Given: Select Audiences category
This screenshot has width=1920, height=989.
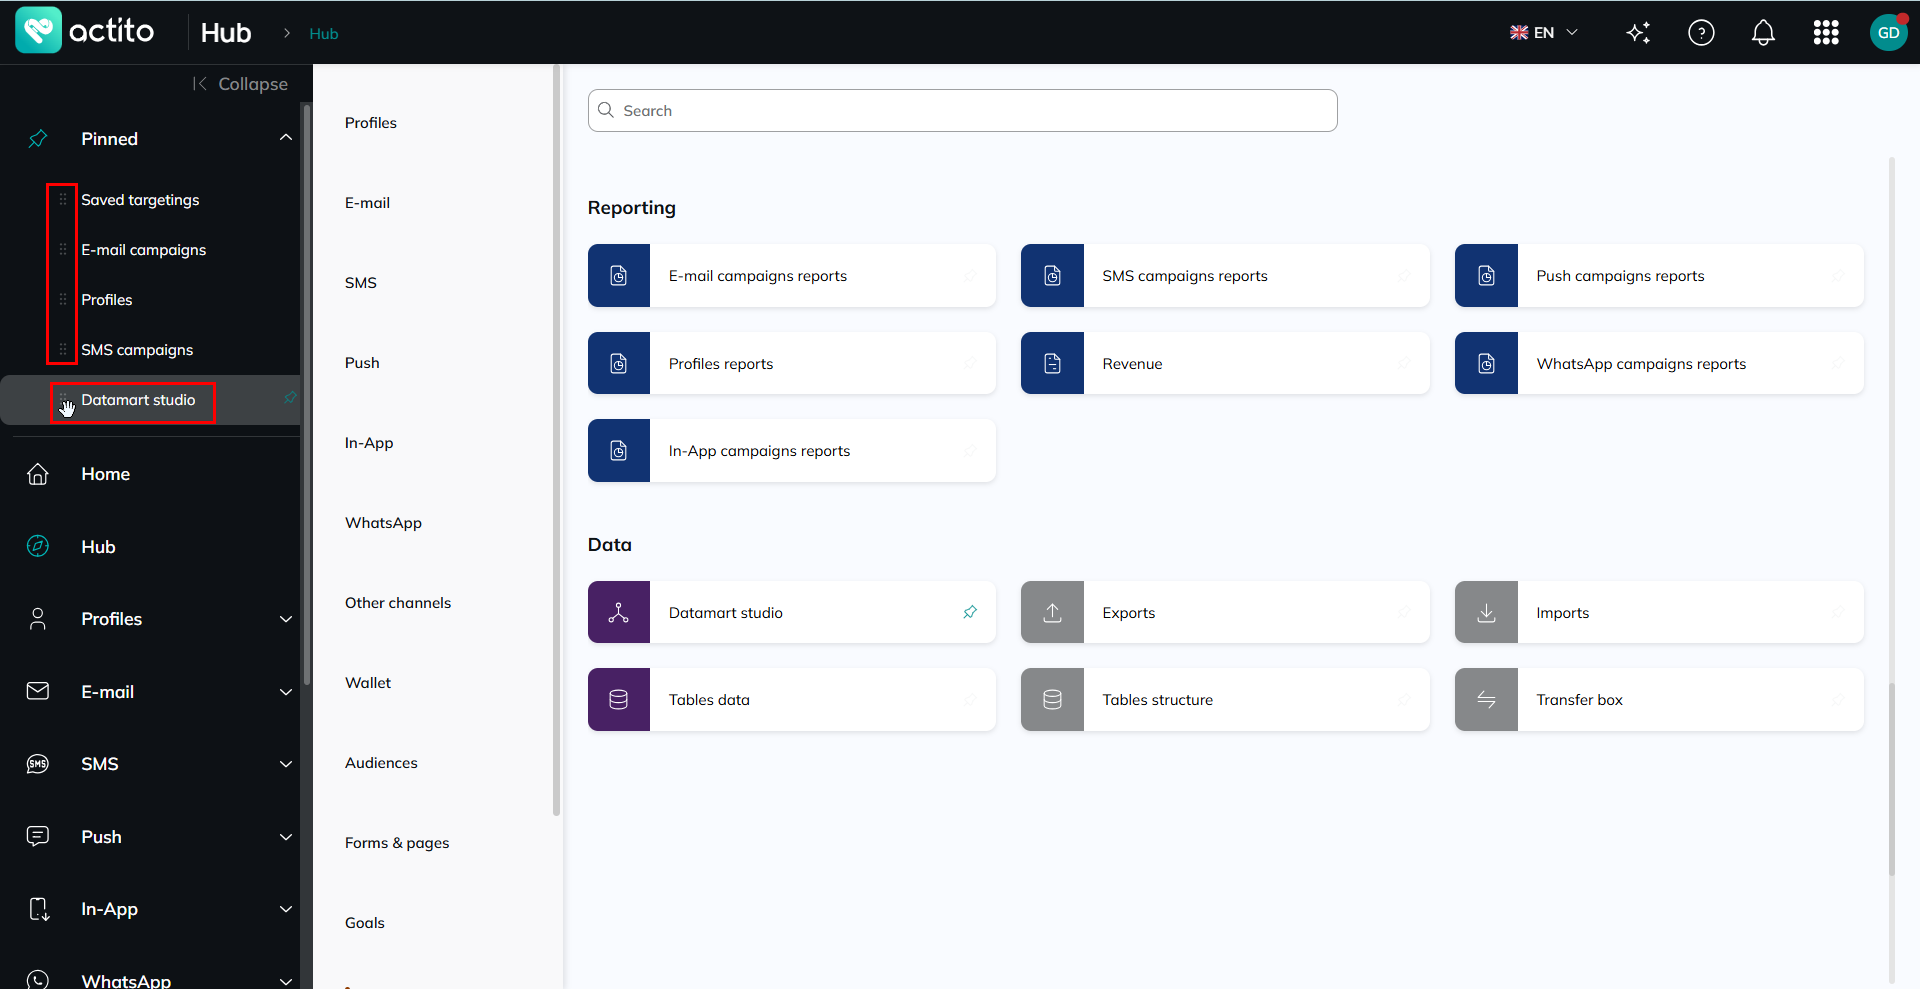Looking at the screenshot, I should click(x=381, y=763).
